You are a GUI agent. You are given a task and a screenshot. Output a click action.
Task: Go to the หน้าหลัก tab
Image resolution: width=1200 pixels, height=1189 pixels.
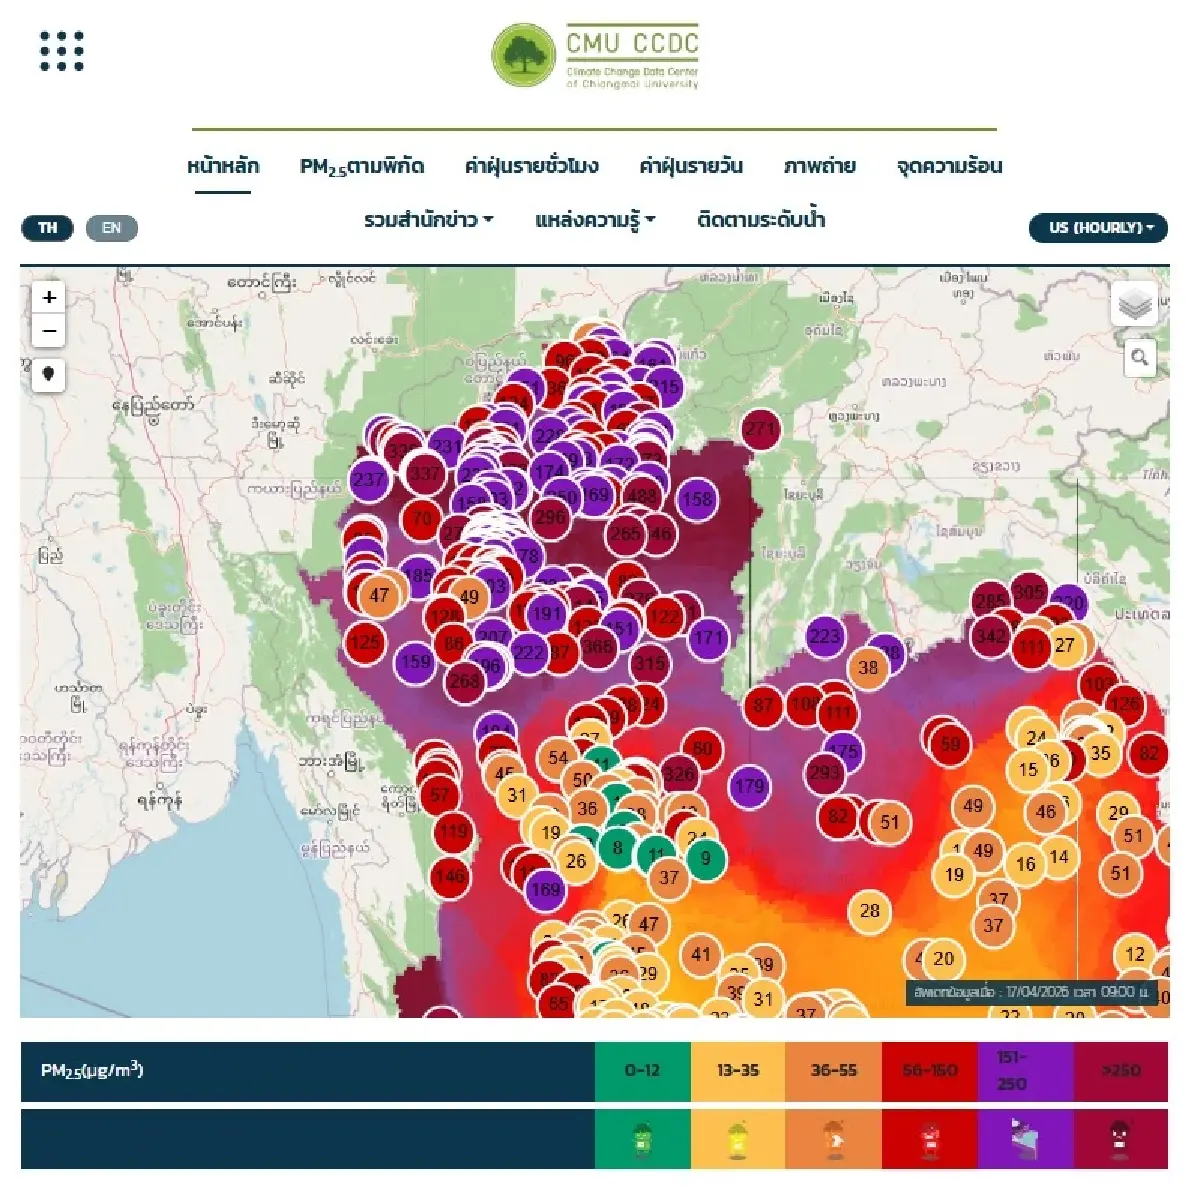pyautogui.click(x=223, y=166)
